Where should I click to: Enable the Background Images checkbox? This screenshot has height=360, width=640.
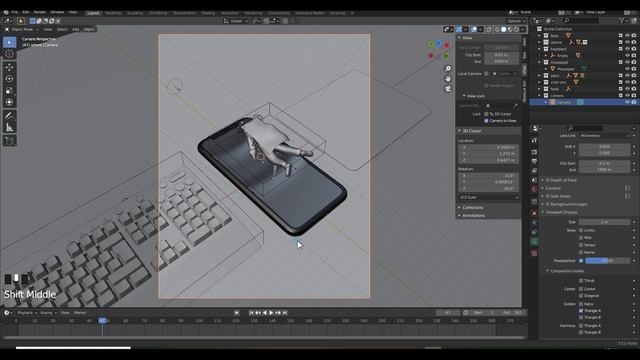click(x=548, y=204)
